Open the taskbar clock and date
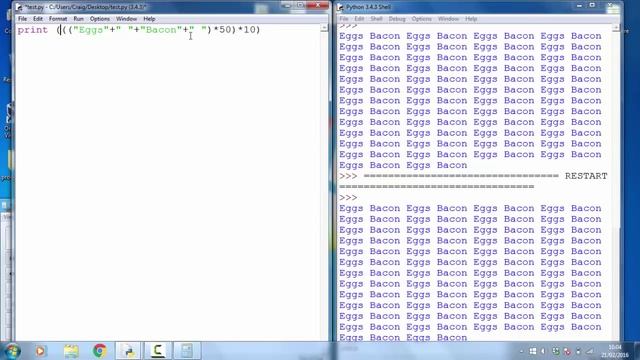Image resolution: width=640 pixels, height=360 pixels. tap(614, 351)
